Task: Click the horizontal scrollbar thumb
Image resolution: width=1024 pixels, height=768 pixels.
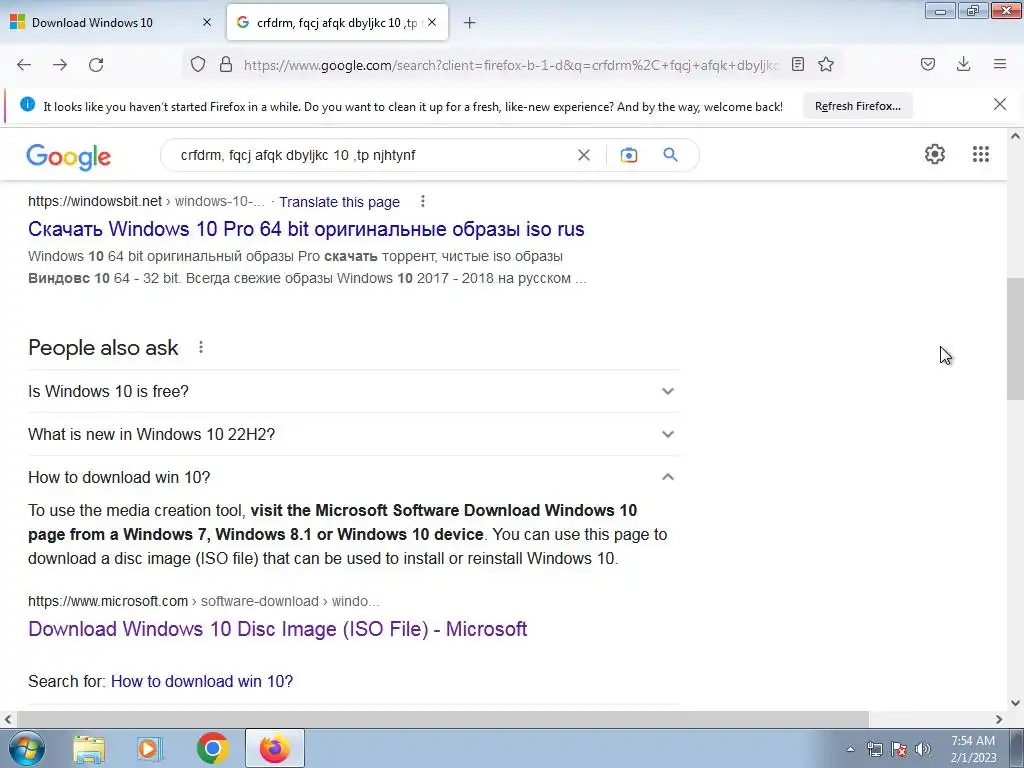Action: tap(441, 719)
